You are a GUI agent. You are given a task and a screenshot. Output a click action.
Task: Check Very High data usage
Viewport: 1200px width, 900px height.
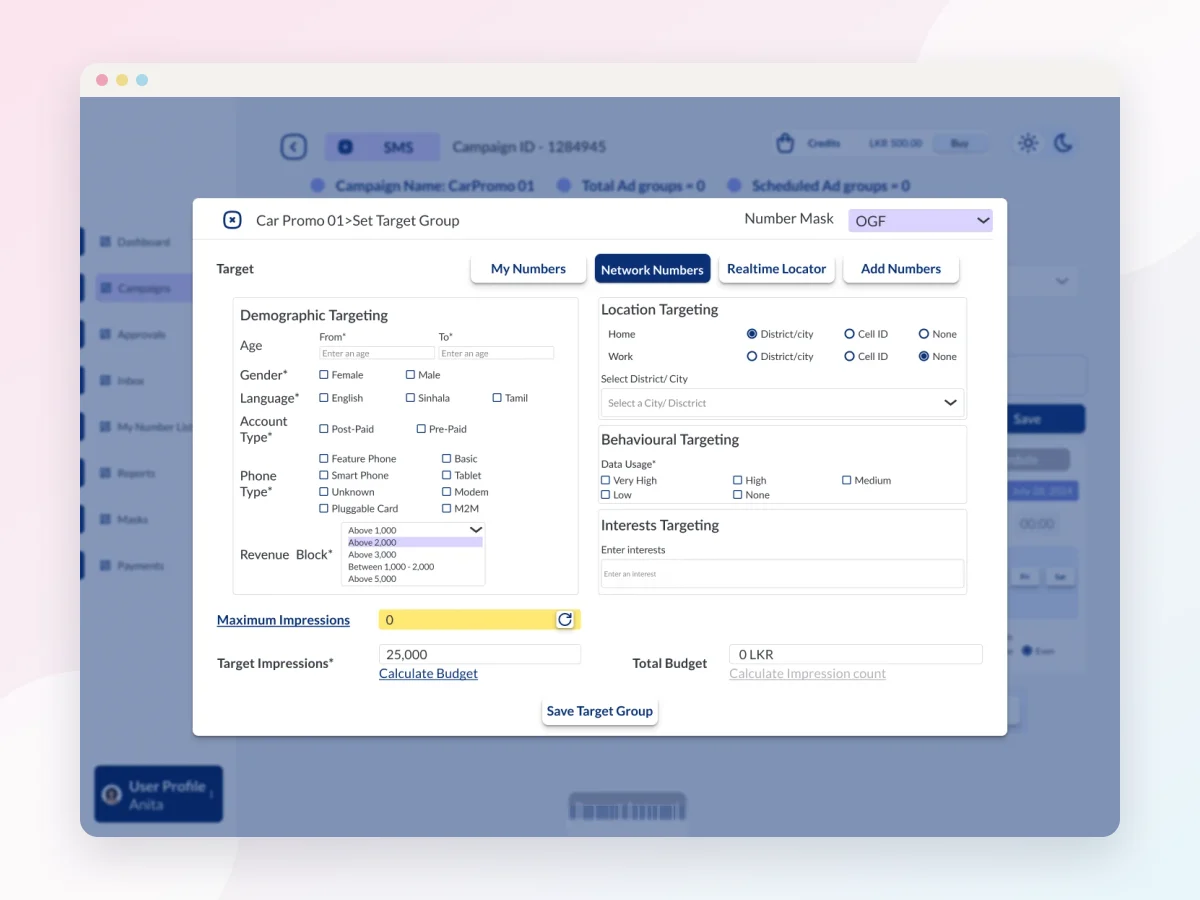coord(606,481)
